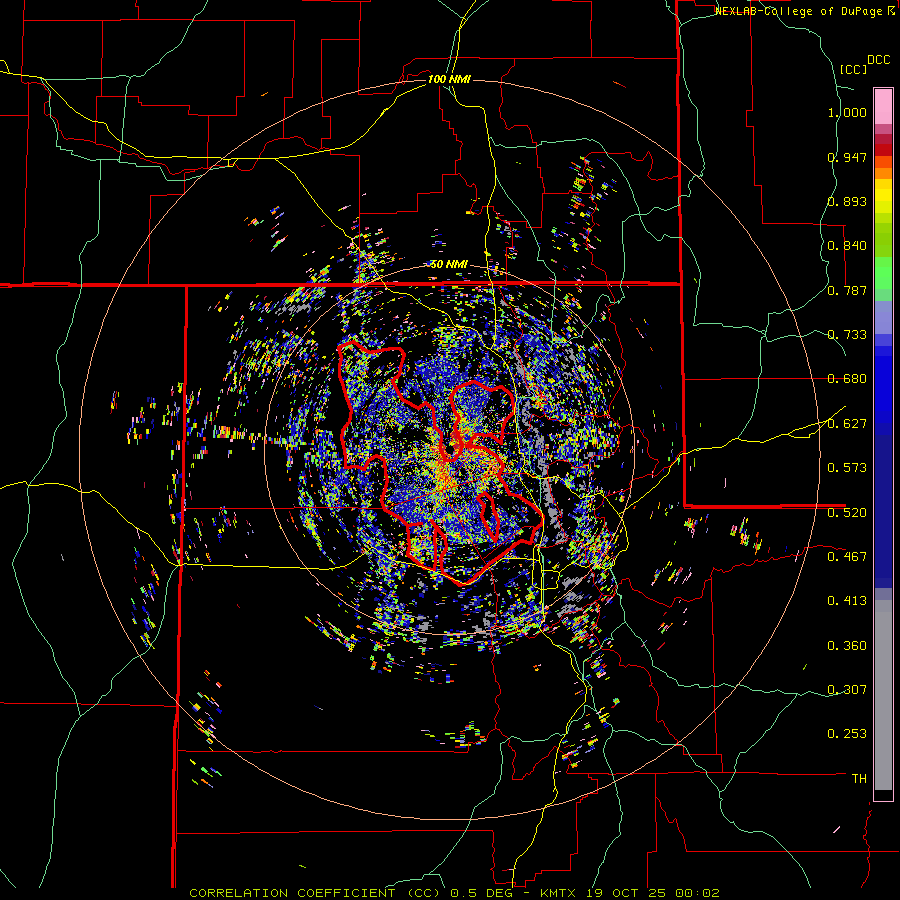900x900 pixels.
Task: Click the 0.840 legend value
Action: pyautogui.click(x=847, y=246)
